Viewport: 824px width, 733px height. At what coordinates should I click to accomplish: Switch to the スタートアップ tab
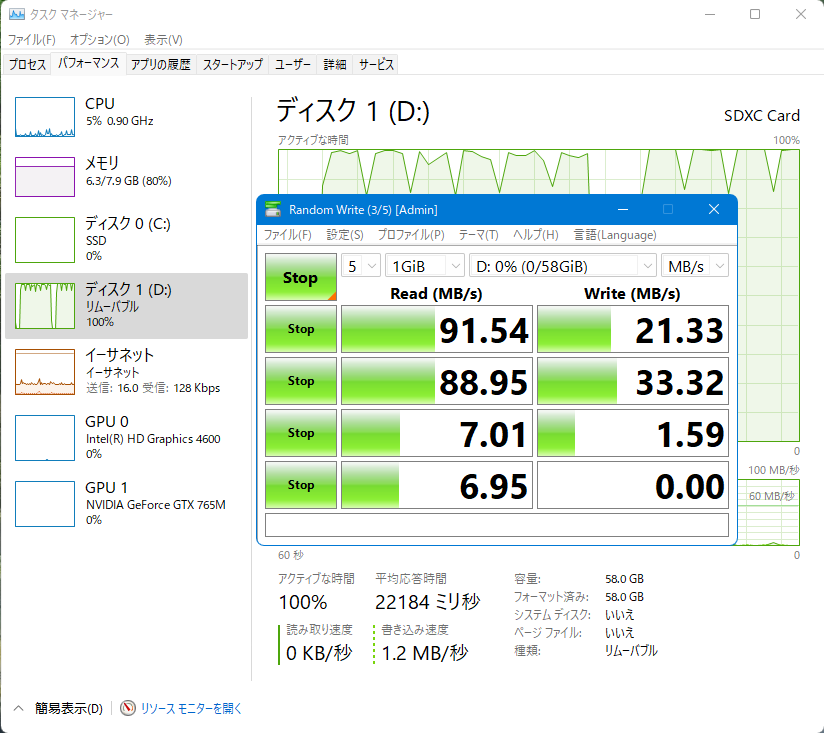[232, 65]
